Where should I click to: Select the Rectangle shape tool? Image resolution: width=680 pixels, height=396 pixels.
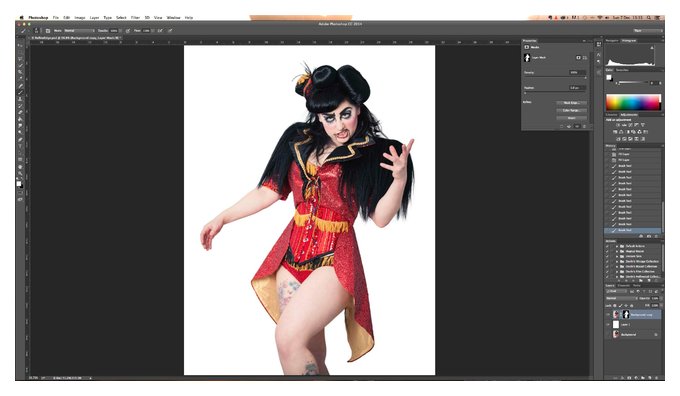20,159
